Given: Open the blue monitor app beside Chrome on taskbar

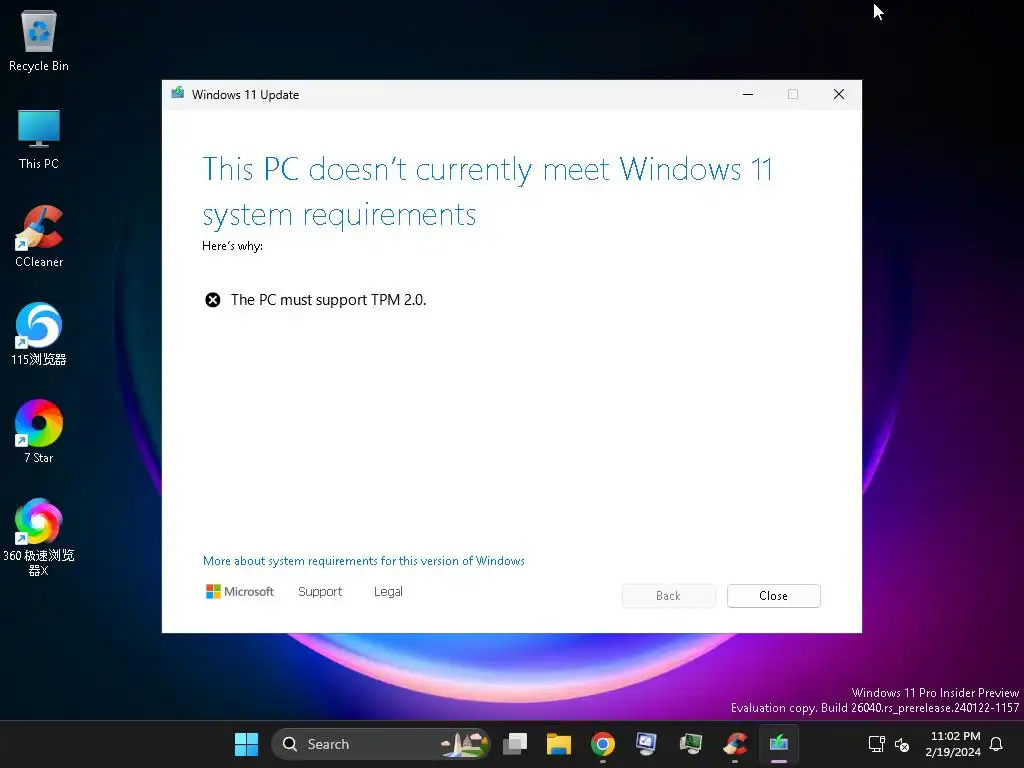Looking at the screenshot, I should 647,744.
